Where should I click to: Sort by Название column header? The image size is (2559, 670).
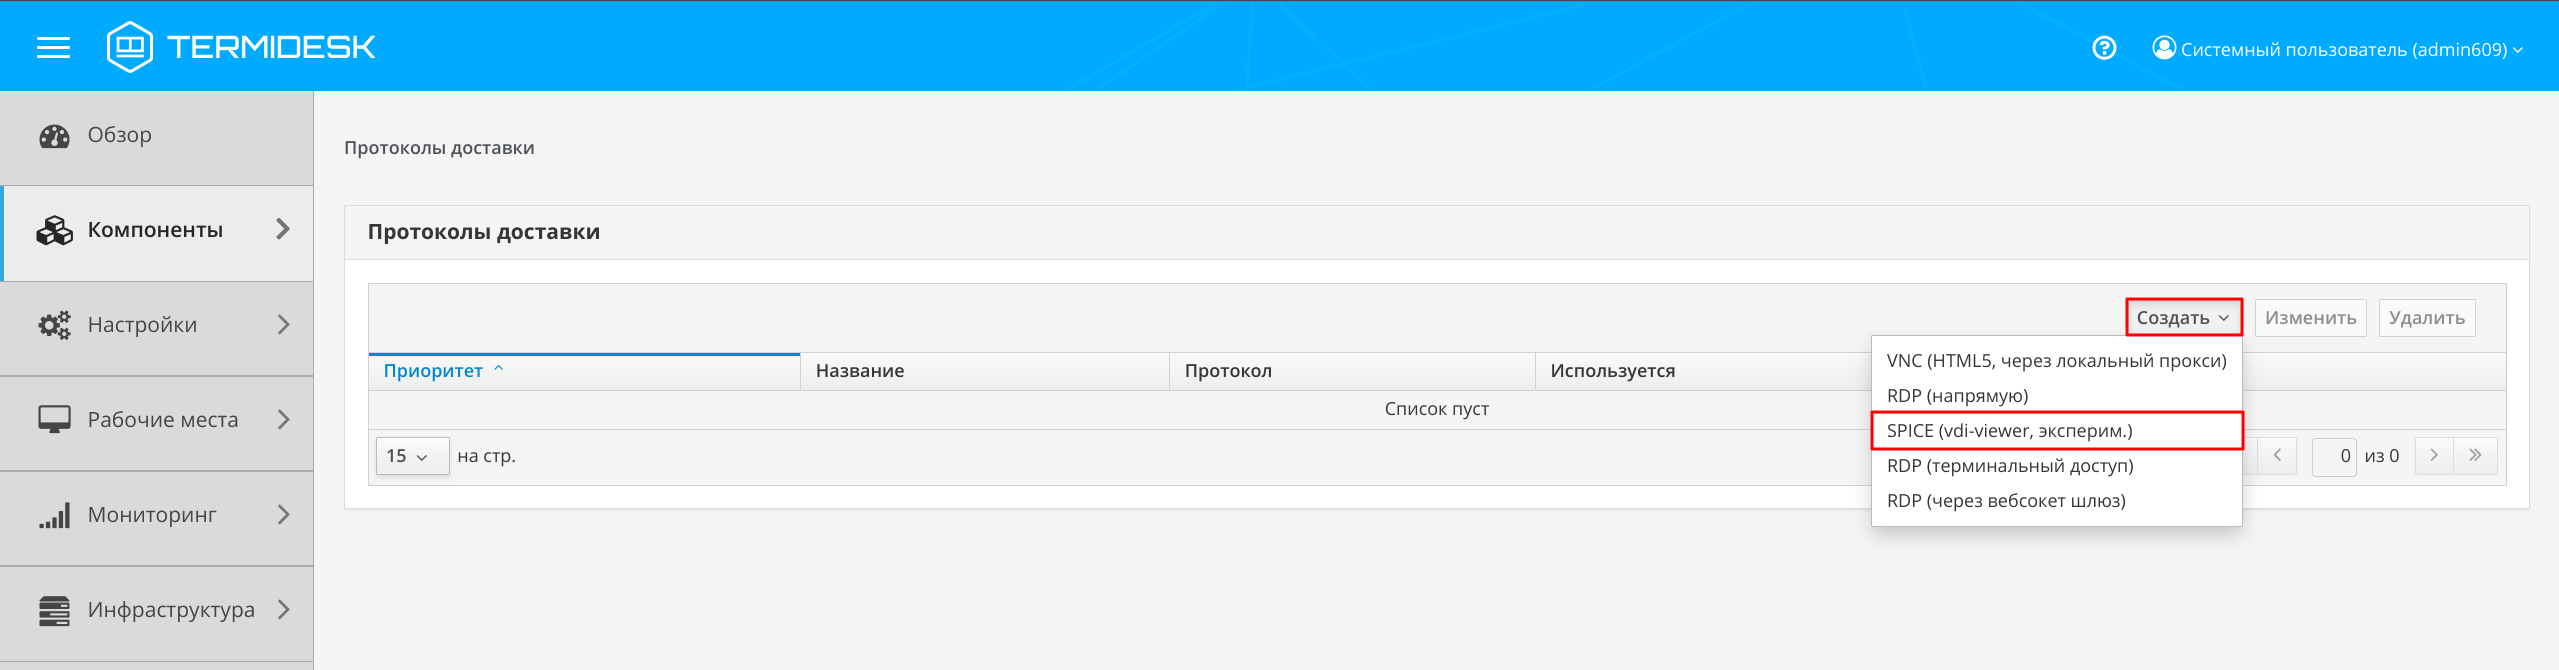[x=984, y=371]
